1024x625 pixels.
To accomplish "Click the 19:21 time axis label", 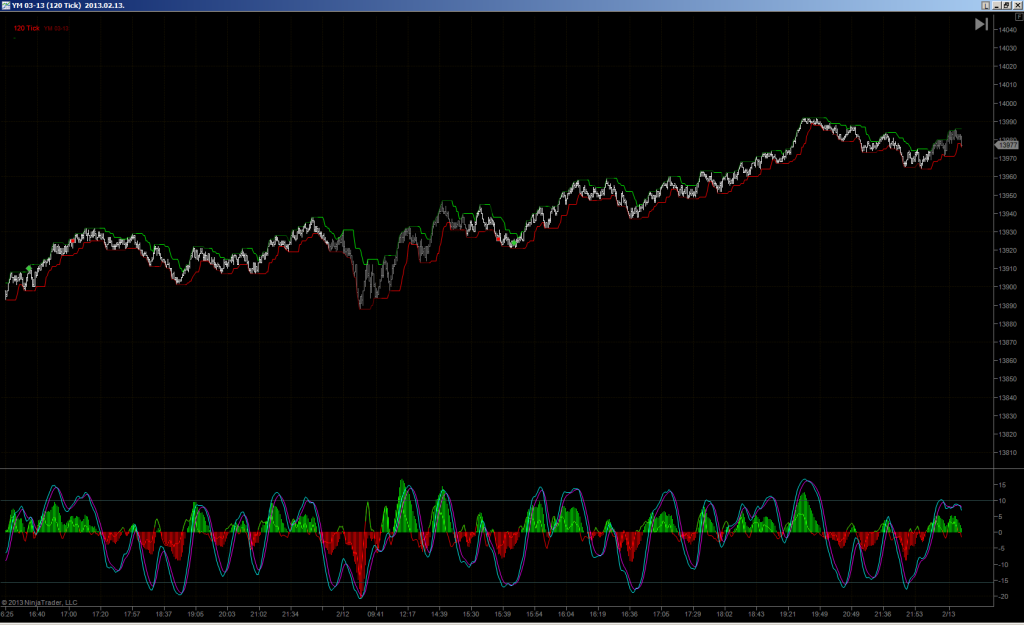I will [x=788, y=614].
